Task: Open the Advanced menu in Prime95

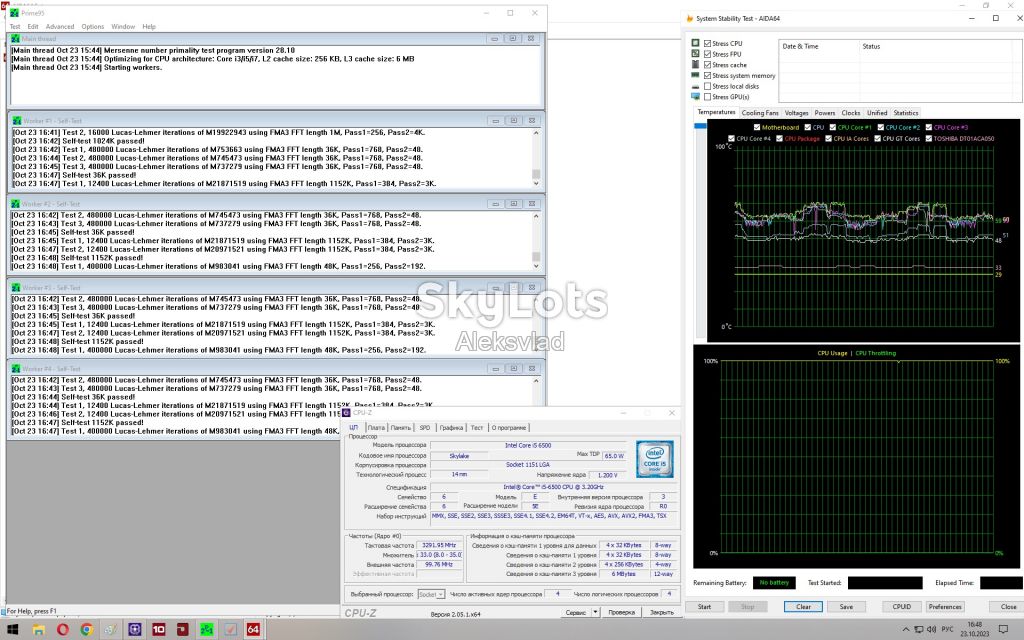Action: pyautogui.click(x=59, y=27)
